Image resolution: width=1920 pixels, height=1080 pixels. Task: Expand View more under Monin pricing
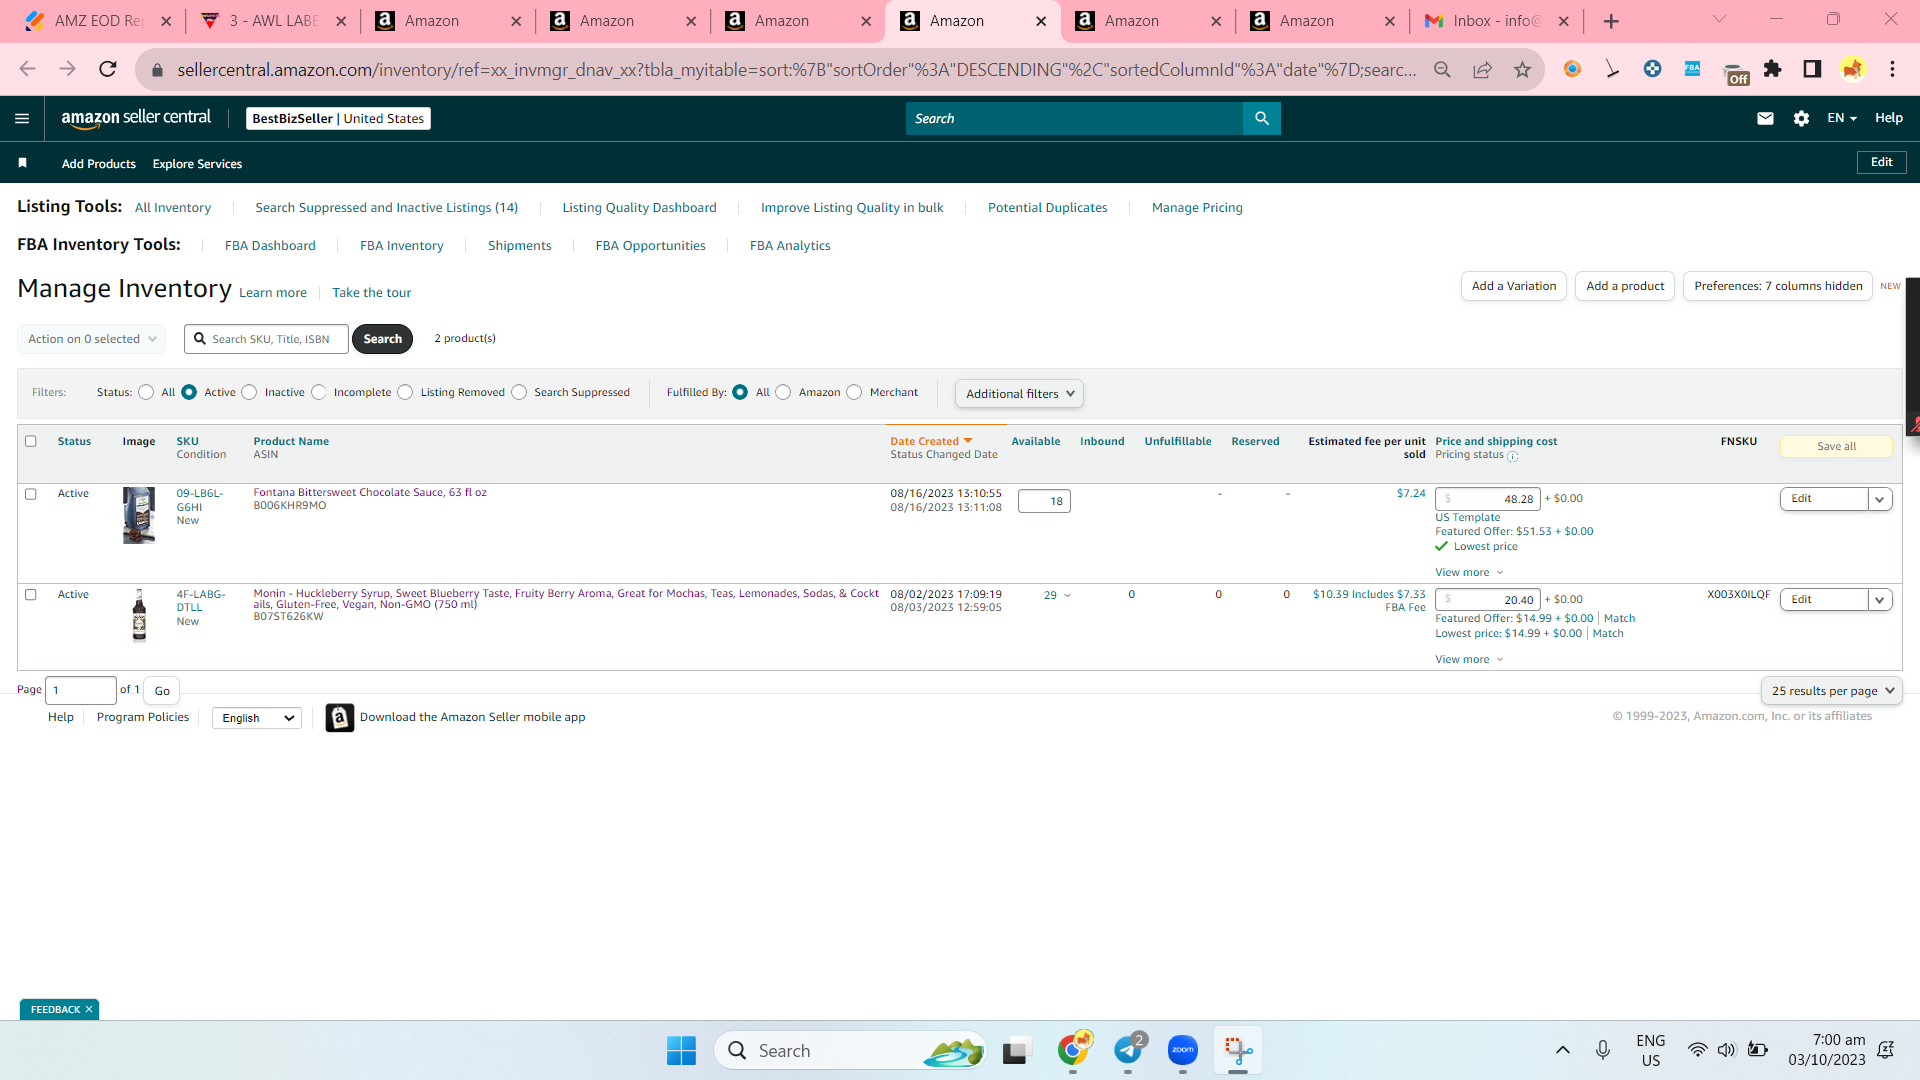[x=1469, y=660]
